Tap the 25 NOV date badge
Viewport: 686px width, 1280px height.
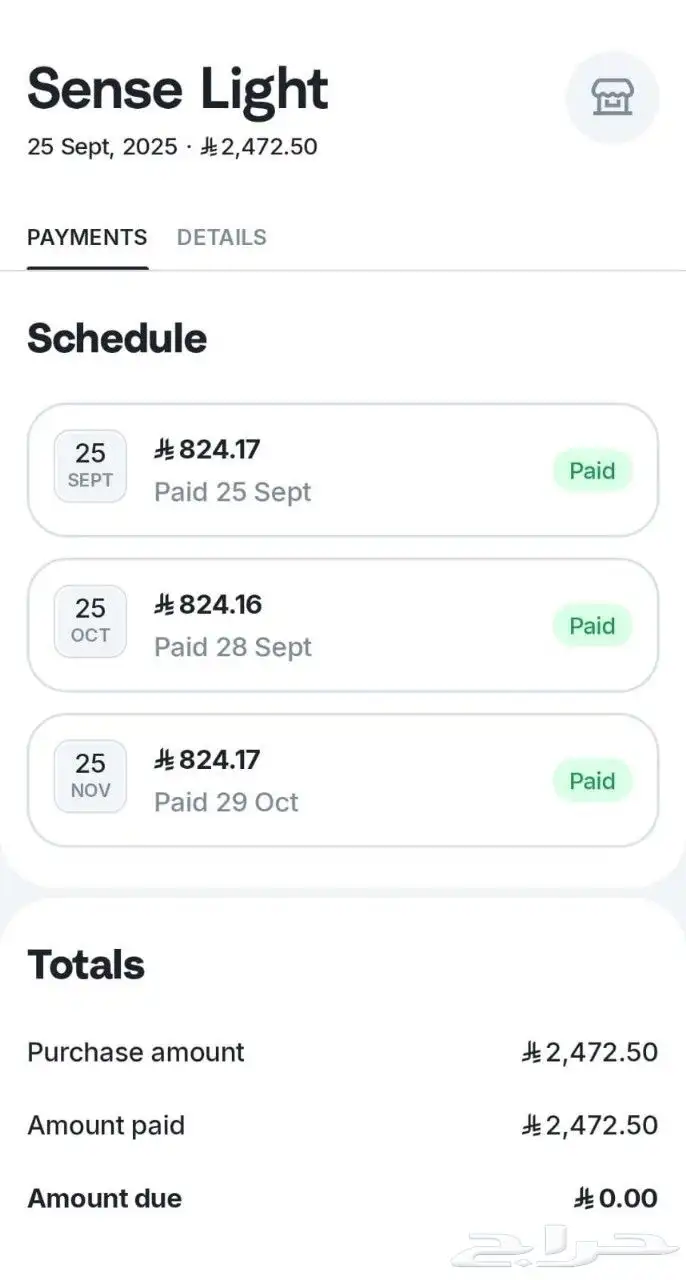(90, 776)
